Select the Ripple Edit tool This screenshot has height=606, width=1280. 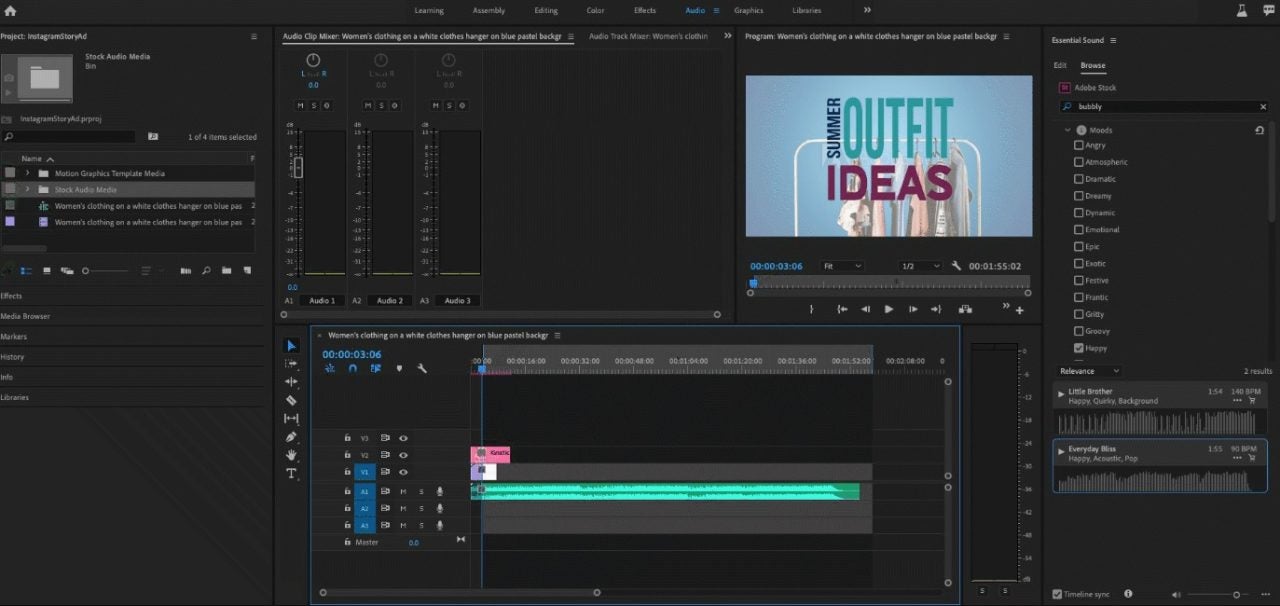coord(291,382)
